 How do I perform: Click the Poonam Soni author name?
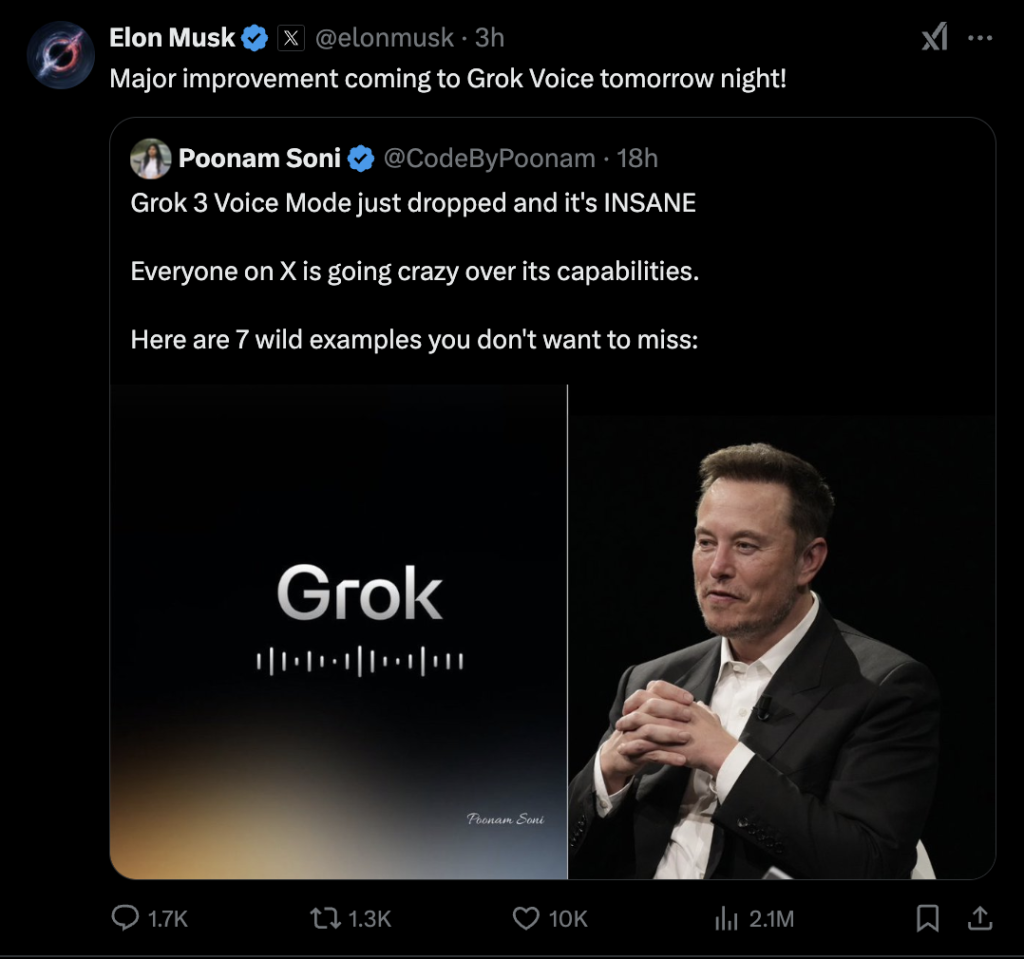(x=260, y=158)
